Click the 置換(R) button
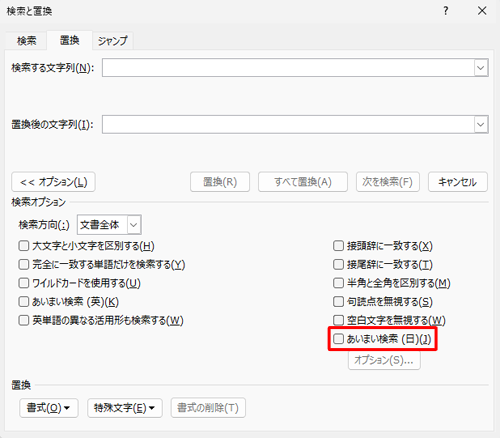 coord(220,182)
